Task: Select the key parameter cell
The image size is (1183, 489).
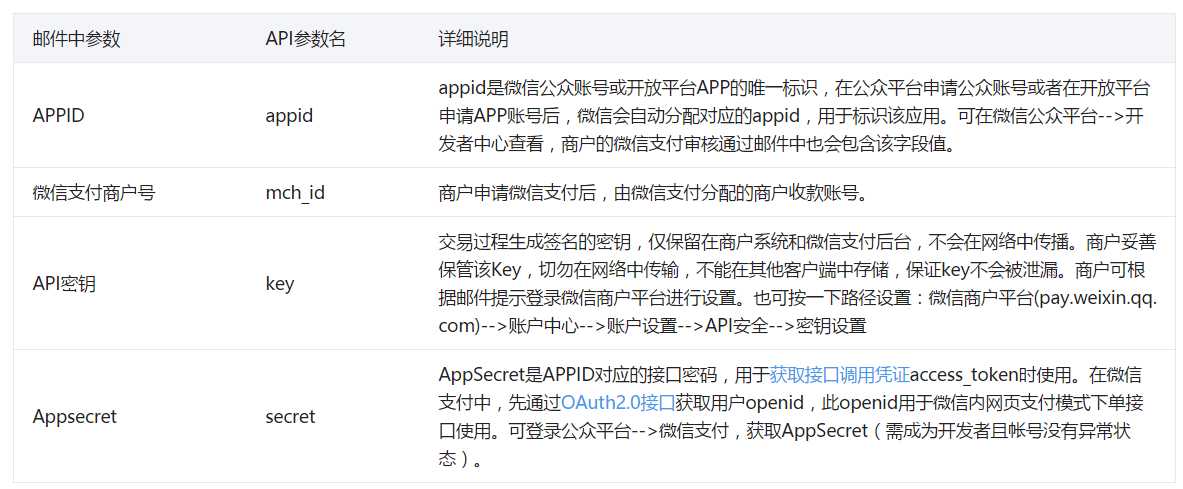Action: (x=279, y=284)
